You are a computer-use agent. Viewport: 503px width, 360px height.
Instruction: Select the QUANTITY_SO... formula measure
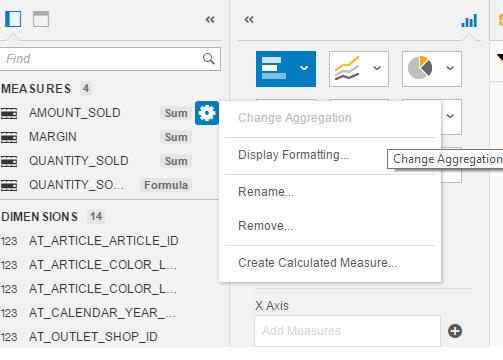76,185
